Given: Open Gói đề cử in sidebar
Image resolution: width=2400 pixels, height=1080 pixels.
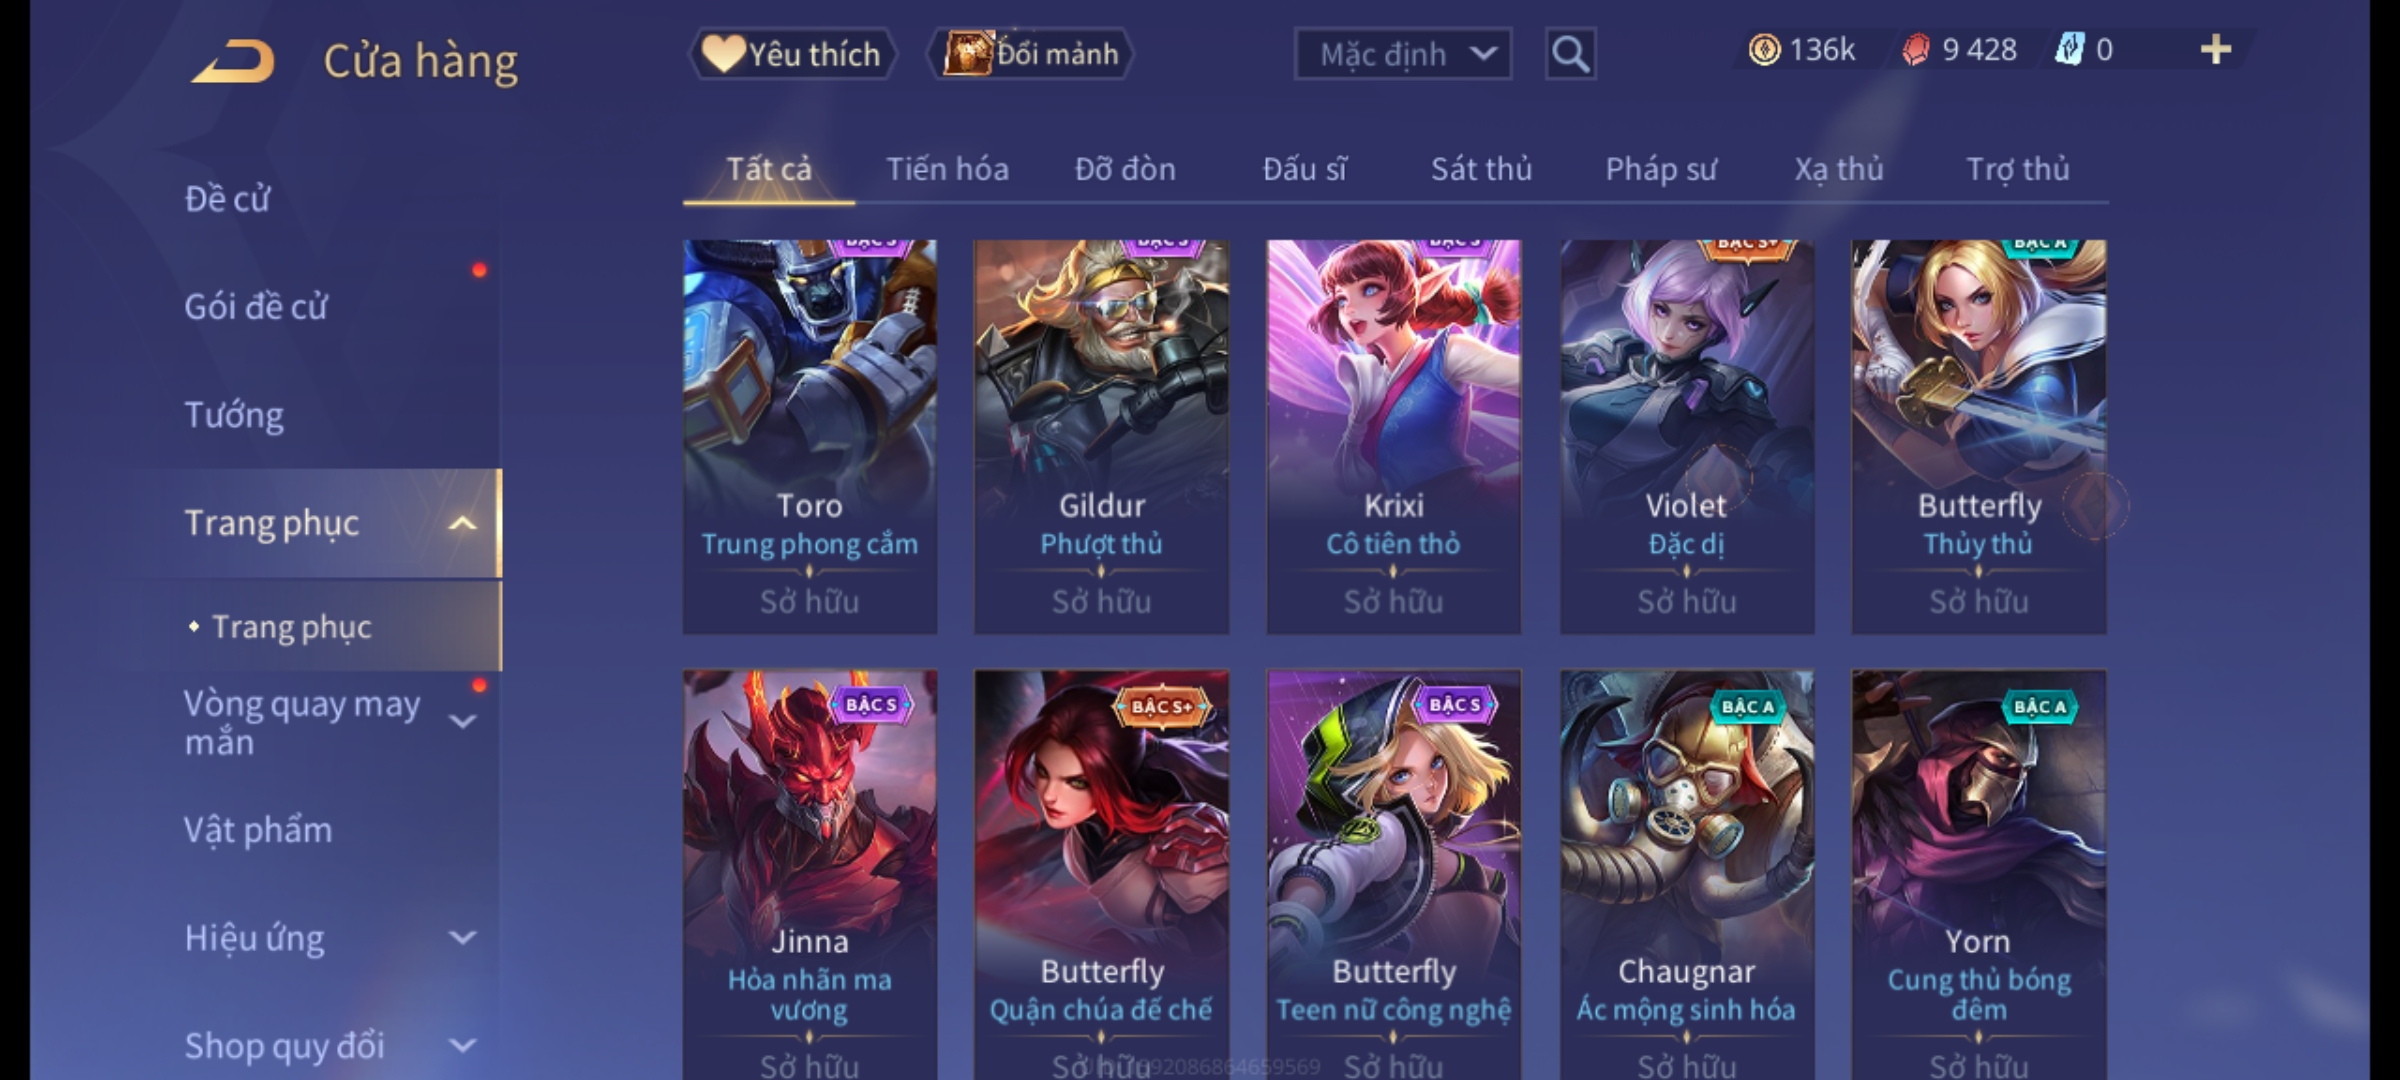Looking at the screenshot, I should pos(255,307).
